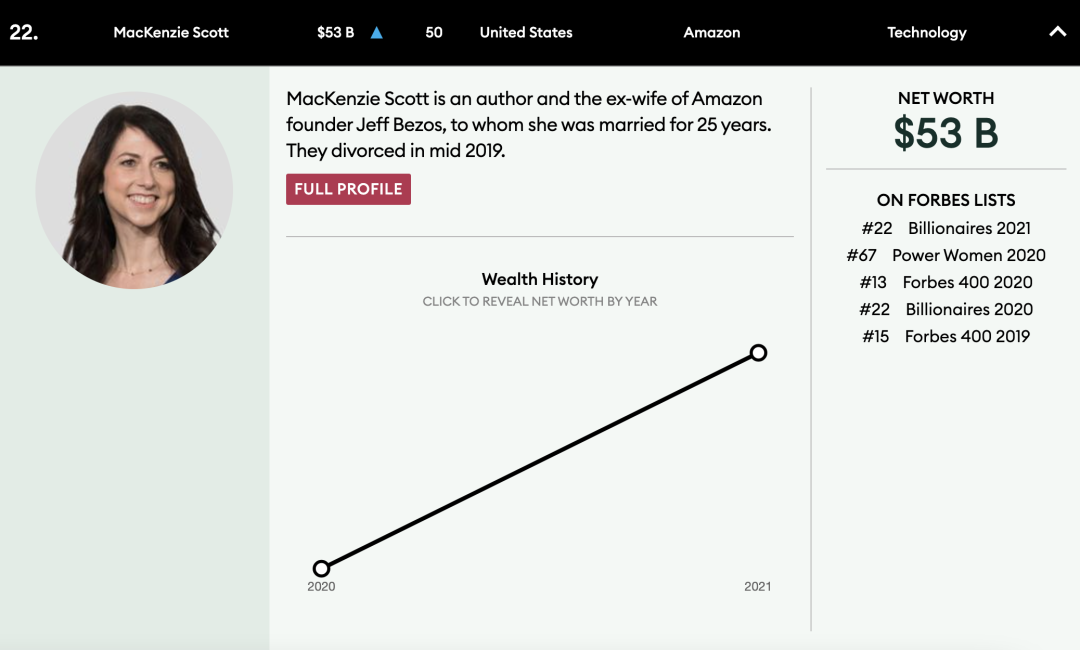Reveal net worth at 2020 data point

click(x=321, y=568)
